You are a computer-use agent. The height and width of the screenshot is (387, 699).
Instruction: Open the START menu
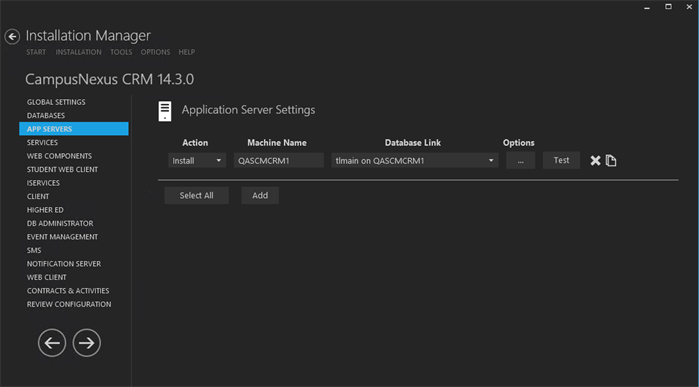(x=36, y=52)
